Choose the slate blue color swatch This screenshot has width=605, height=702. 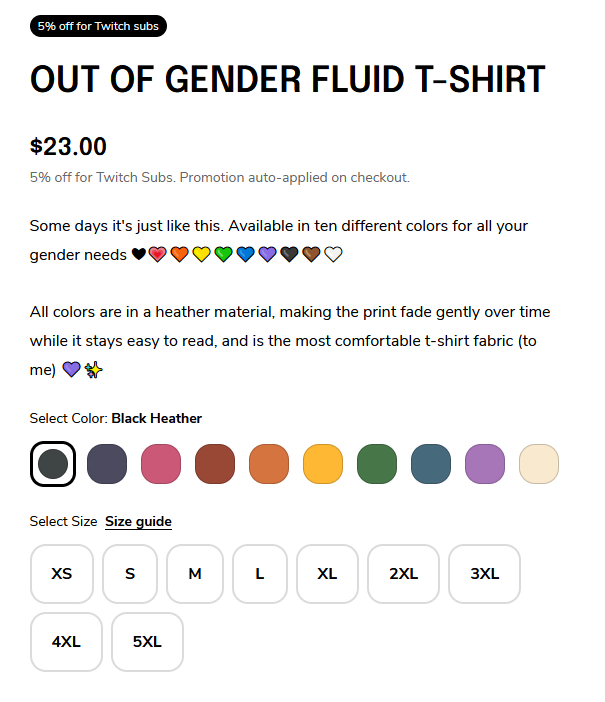(x=431, y=464)
